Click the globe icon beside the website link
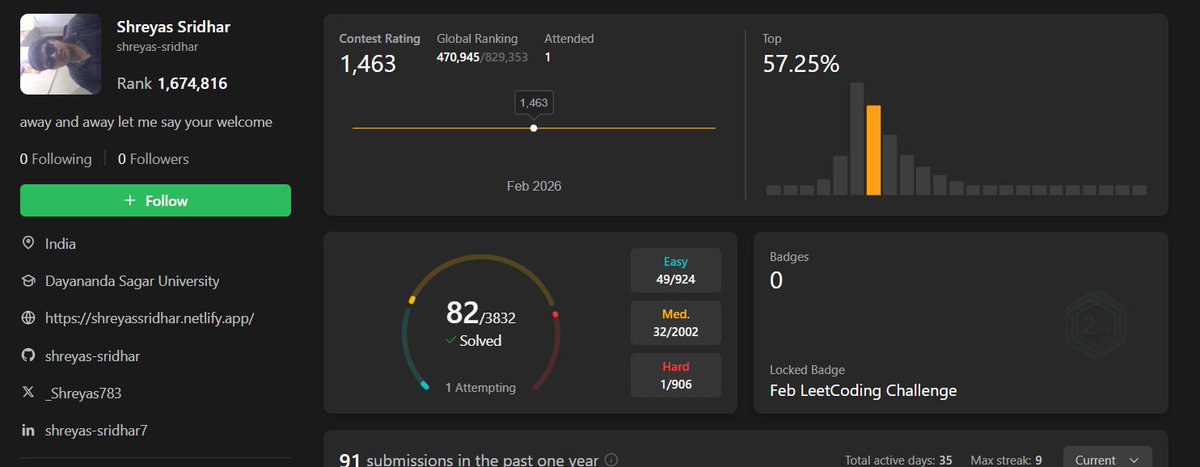 [28, 318]
